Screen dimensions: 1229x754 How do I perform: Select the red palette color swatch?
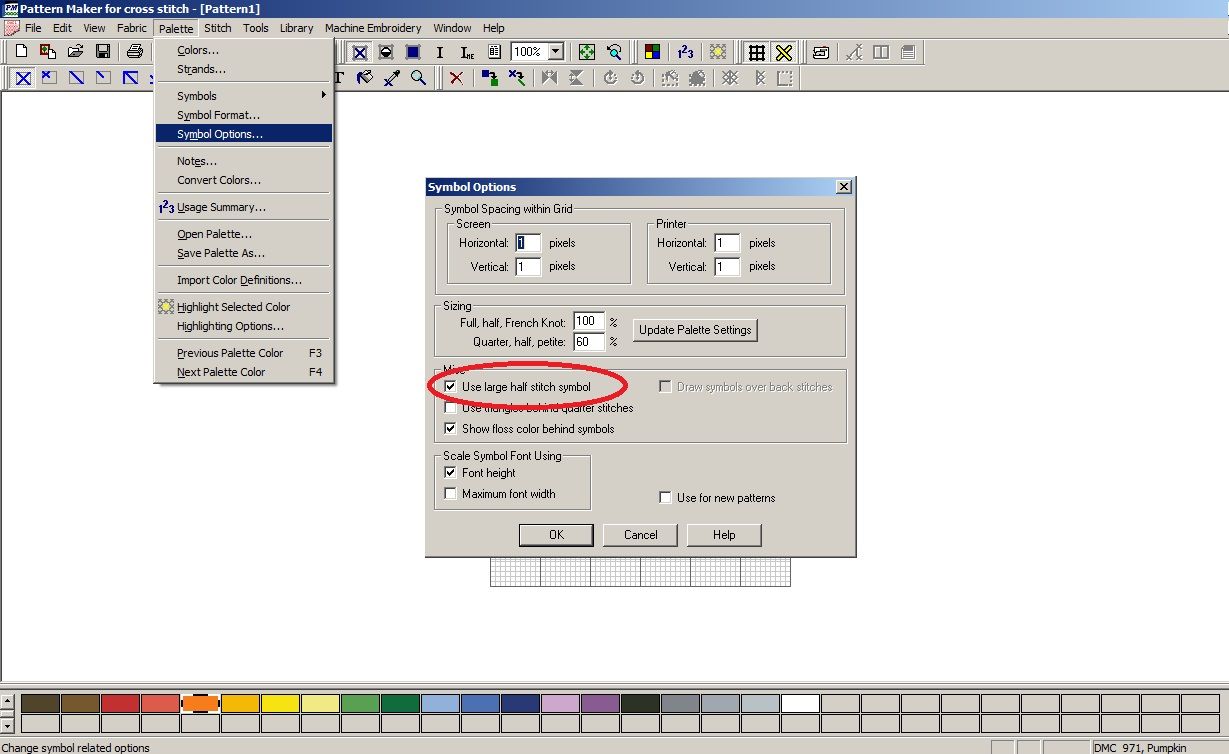pyautogui.click(x=120, y=704)
